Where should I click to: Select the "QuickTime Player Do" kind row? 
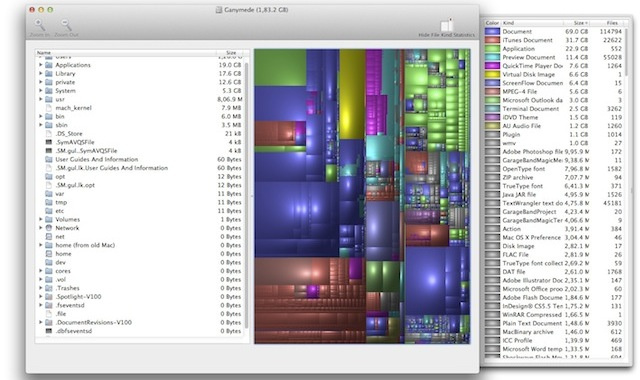click(x=554, y=66)
